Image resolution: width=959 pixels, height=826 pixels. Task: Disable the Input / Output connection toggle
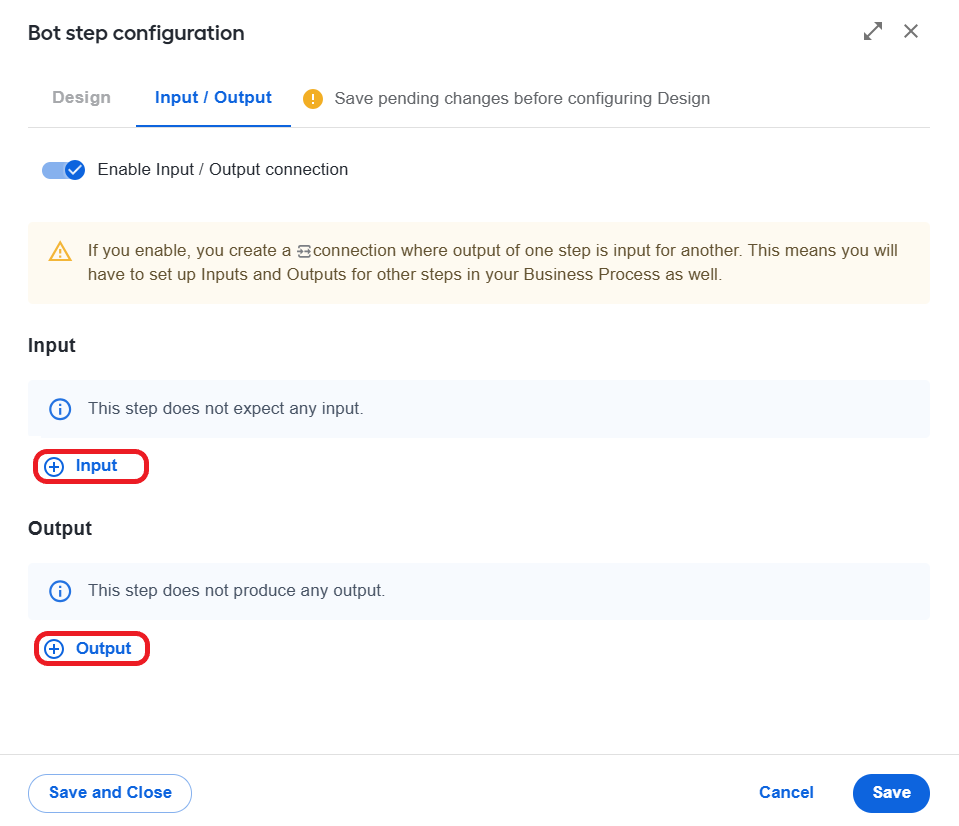[x=63, y=170]
